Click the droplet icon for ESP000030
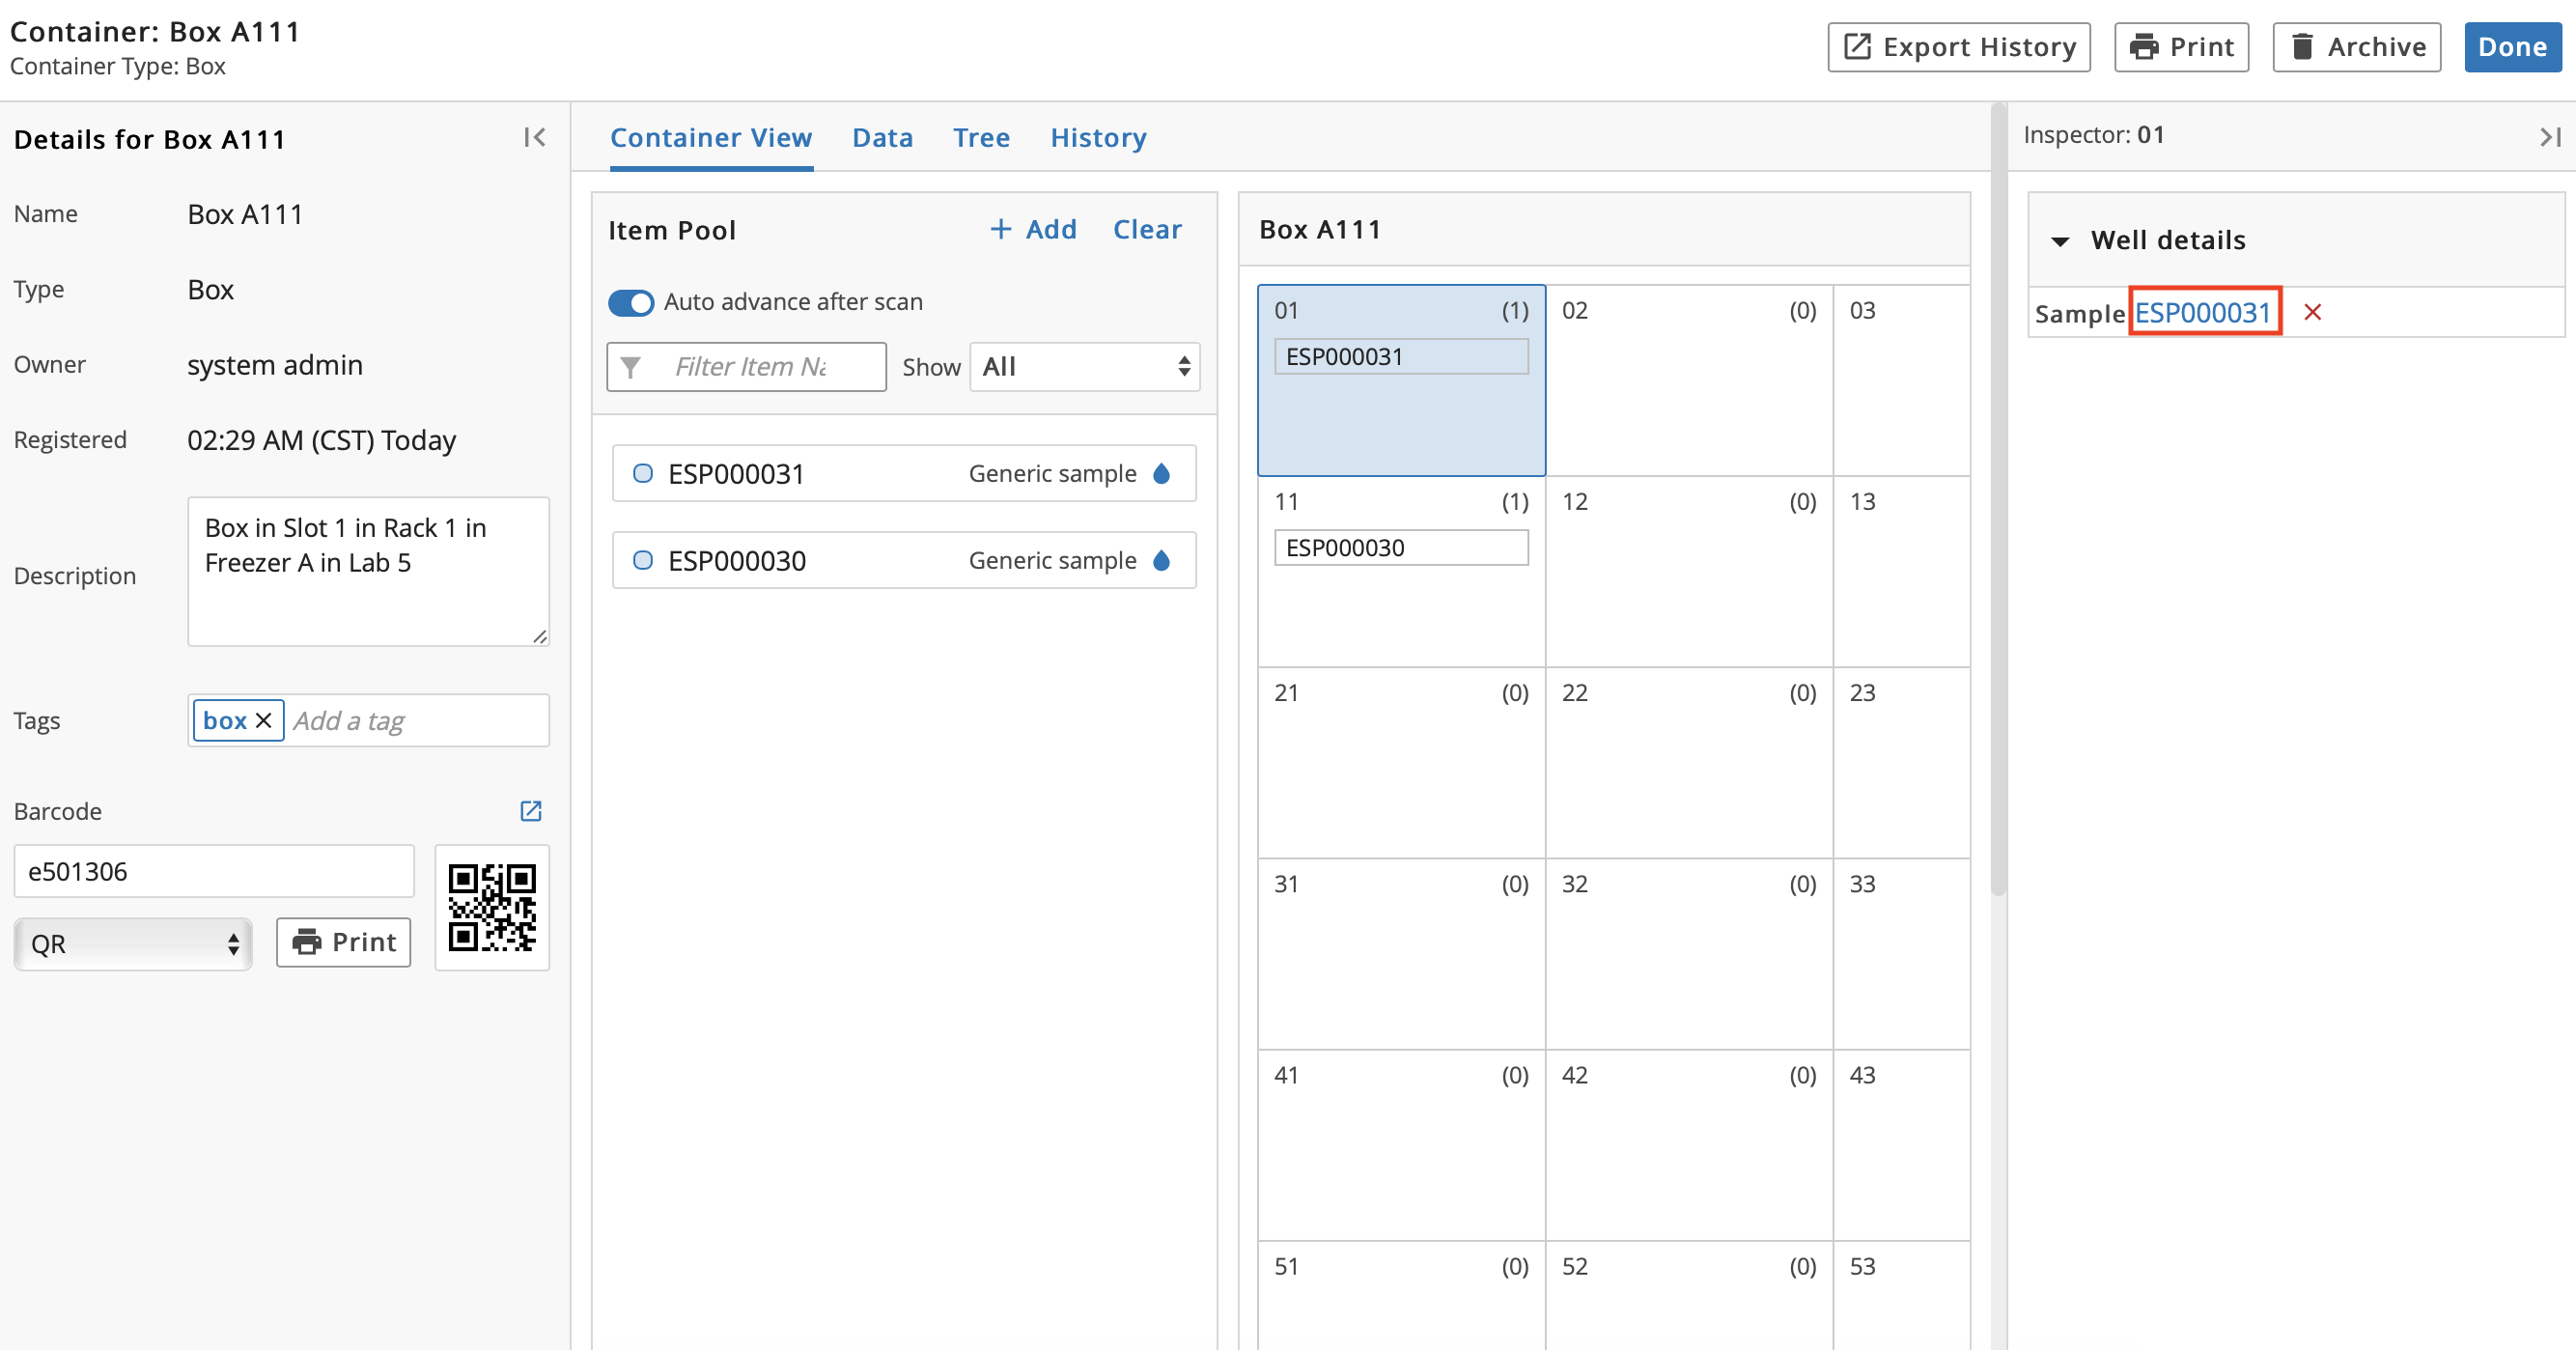Image resolution: width=2576 pixels, height=1350 pixels. 1161,560
